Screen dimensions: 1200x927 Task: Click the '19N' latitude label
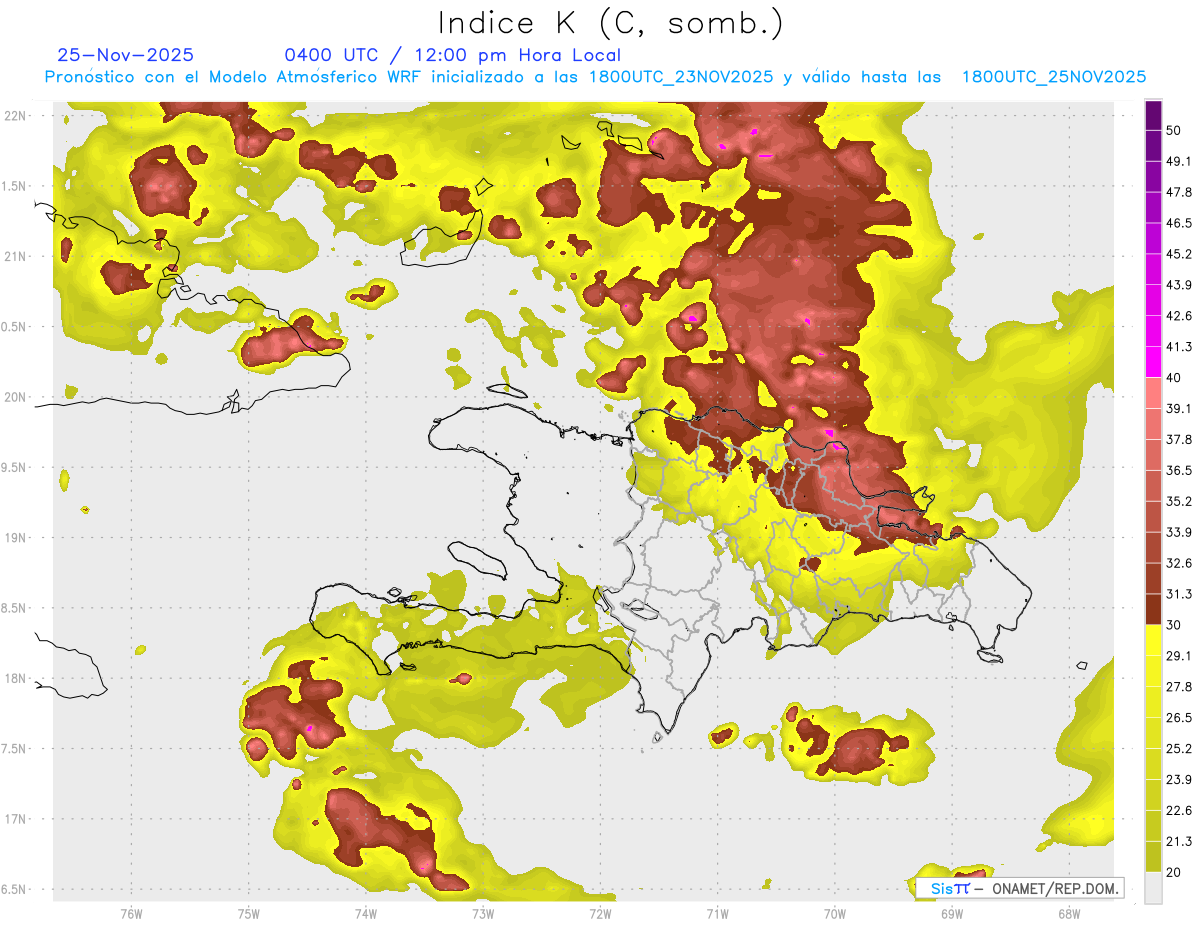pos(15,537)
